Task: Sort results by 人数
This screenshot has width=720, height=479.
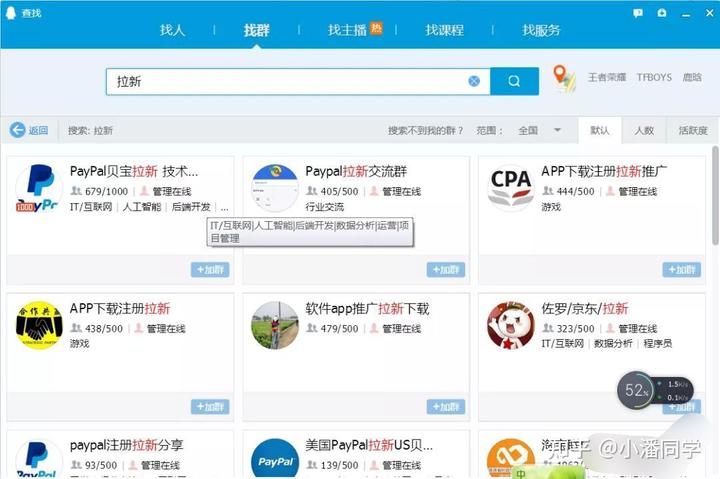Action: click(644, 130)
